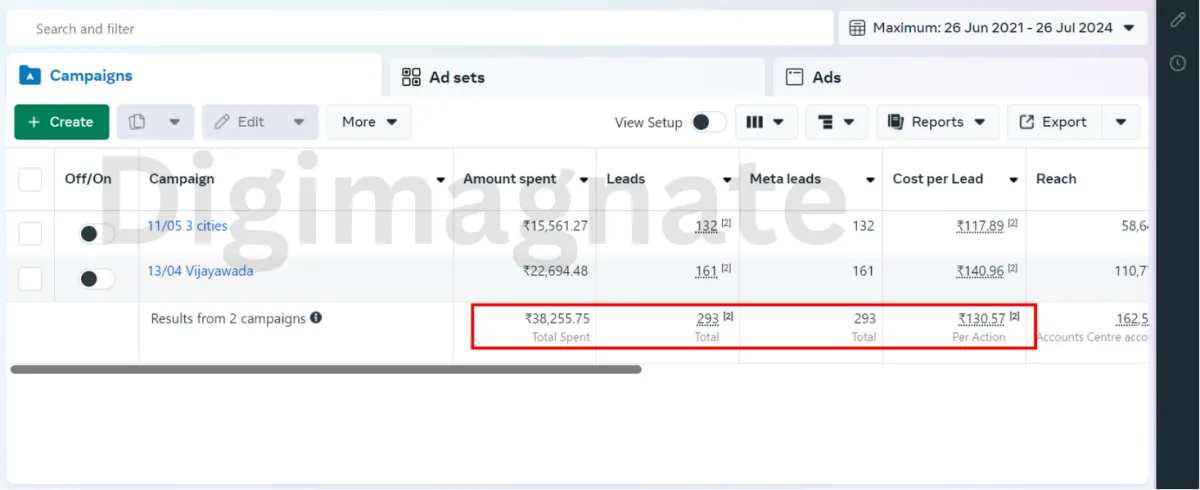Open the 11/05 3 cities campaign link
The height and width of the screenshot is (490, 1200).
pyautogui.click(x=187, y=226)
